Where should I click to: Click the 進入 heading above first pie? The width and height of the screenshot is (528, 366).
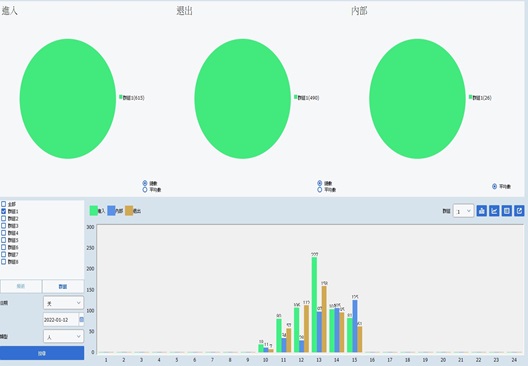tap(9, 11)
